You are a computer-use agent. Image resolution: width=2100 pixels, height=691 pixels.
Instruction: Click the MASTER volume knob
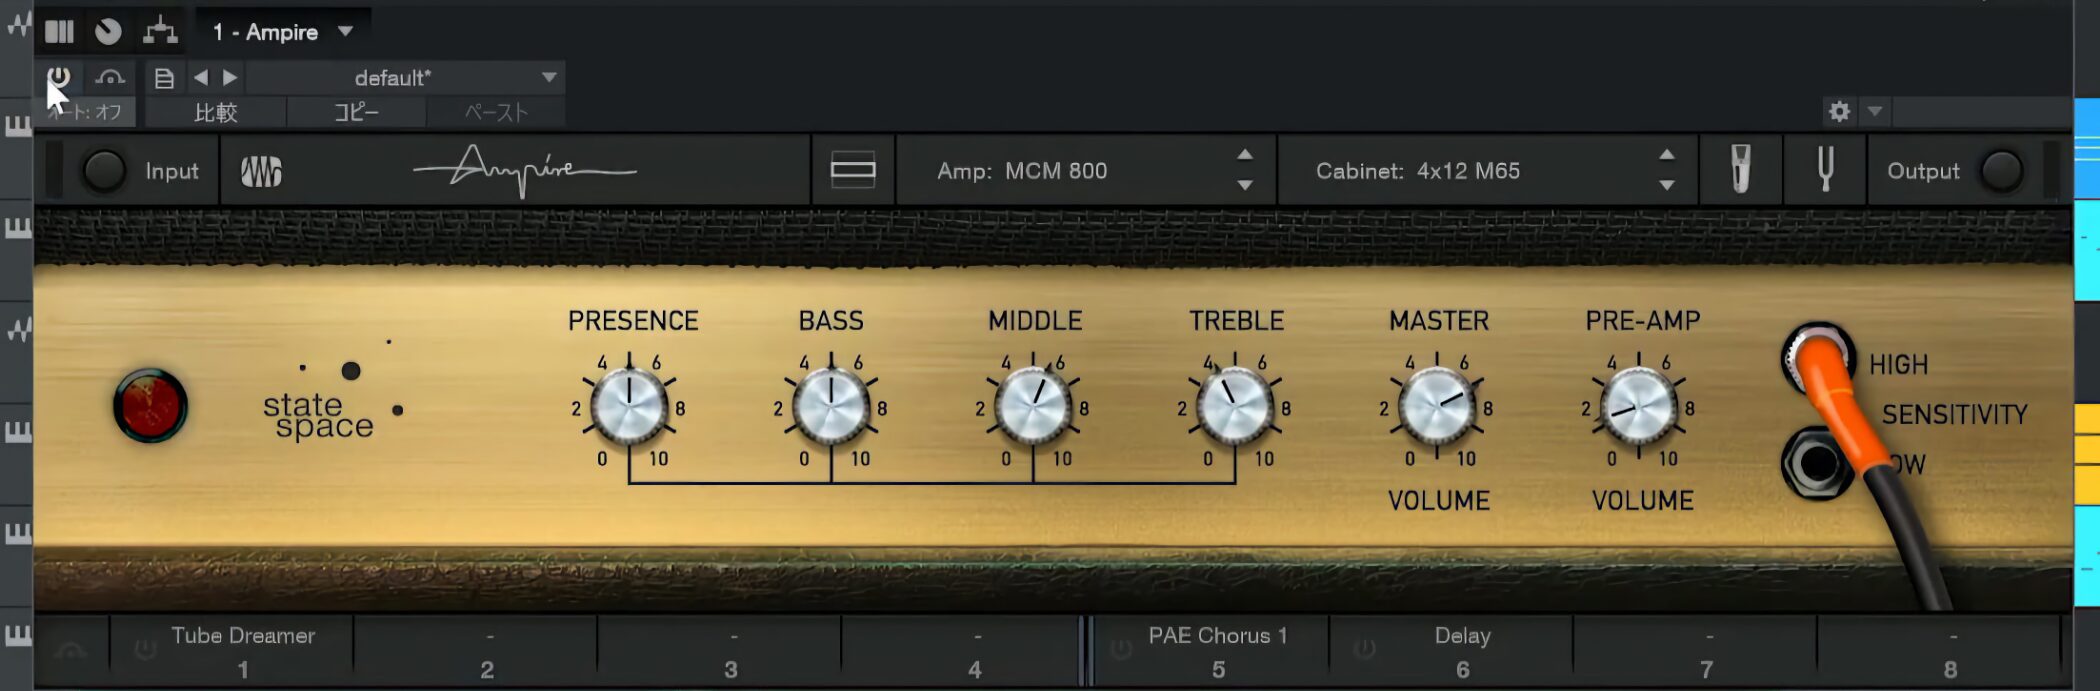click(x=1436, y=406)
